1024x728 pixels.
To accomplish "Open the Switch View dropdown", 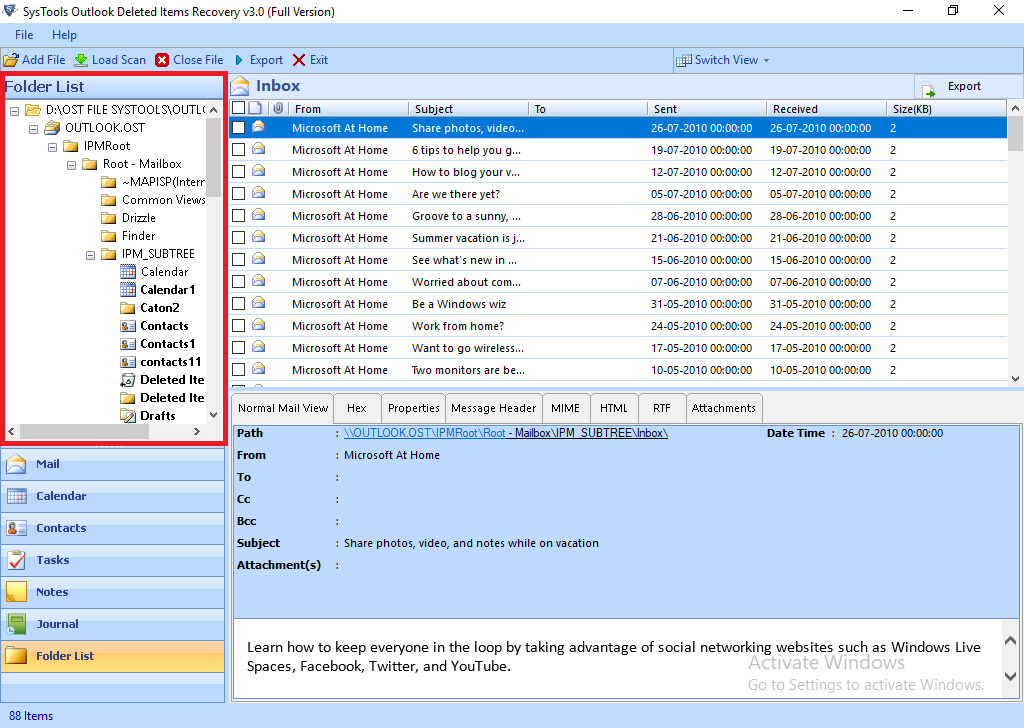I will [x=724, y=60].
